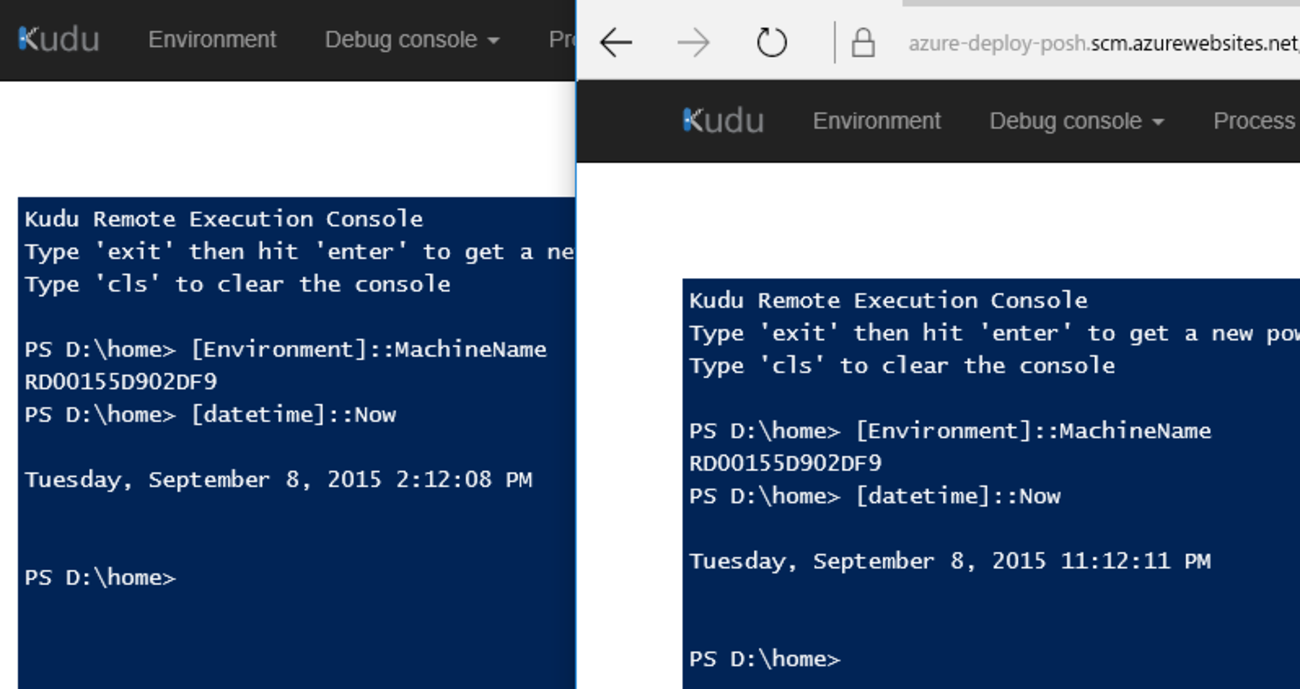Click the browser forward arrow

(693, 42)
